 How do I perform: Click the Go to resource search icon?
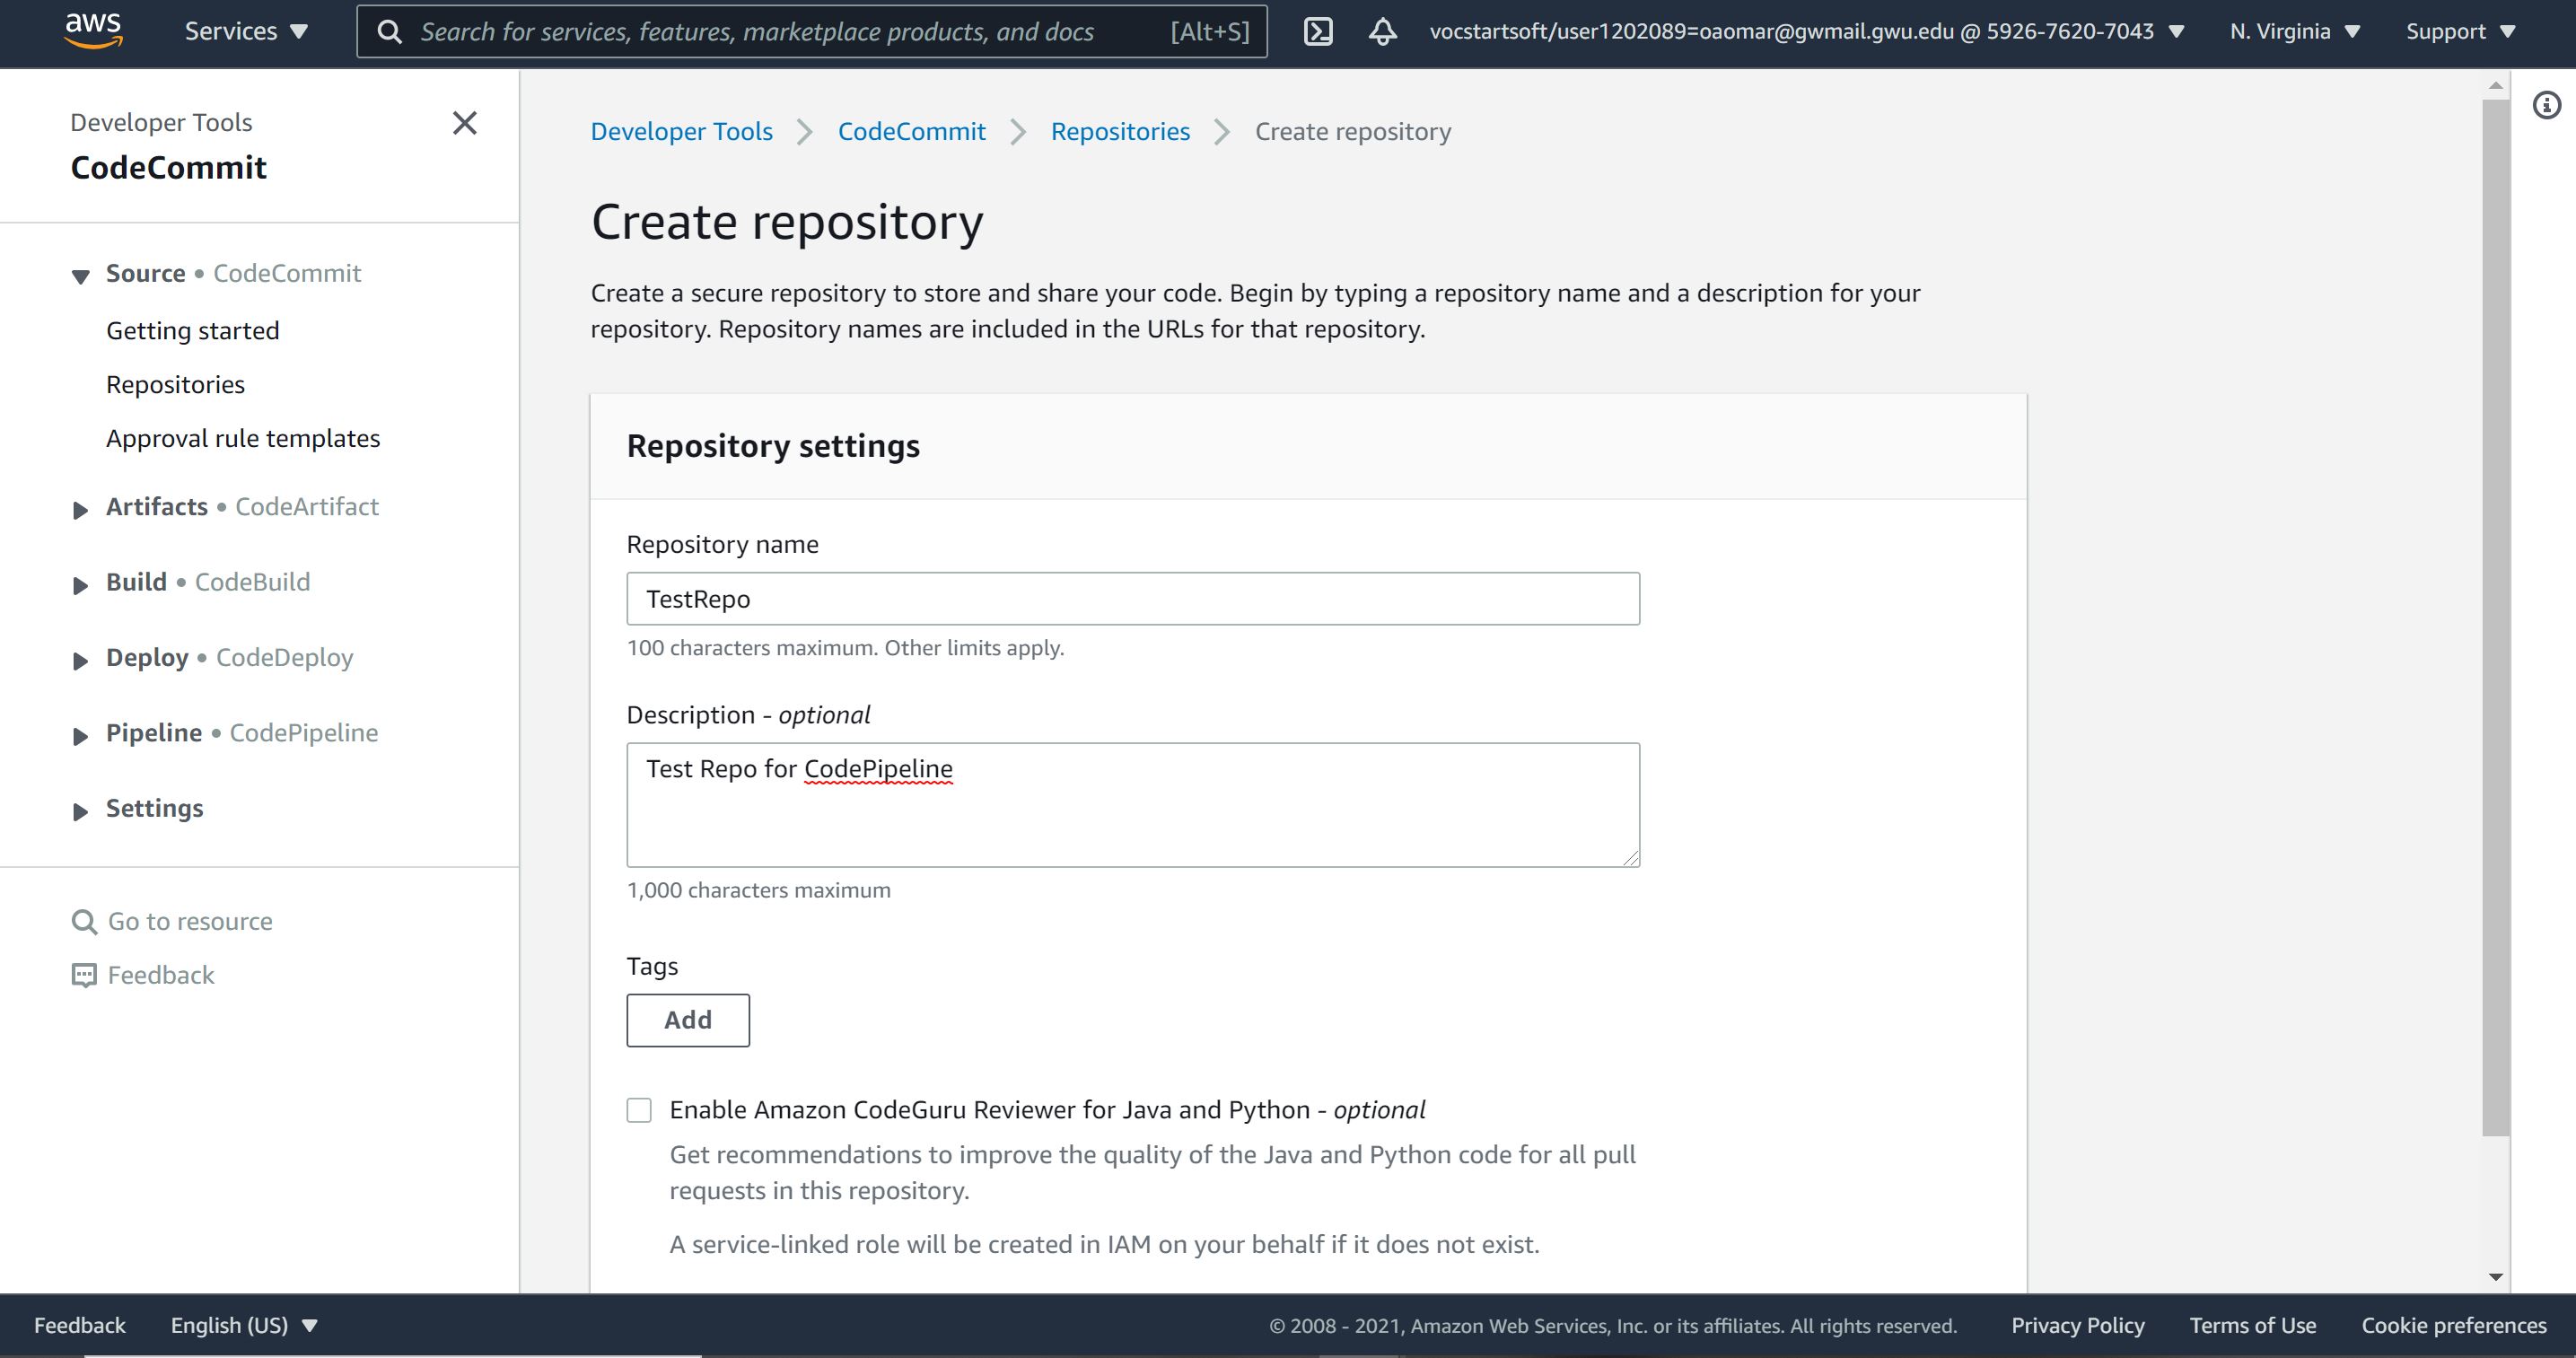point(84,922)
